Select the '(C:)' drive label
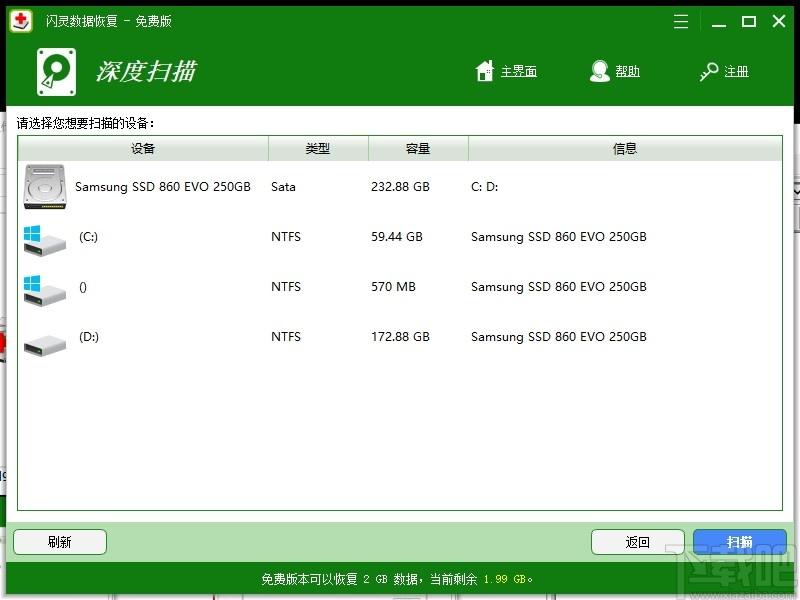 click(88, 237)
